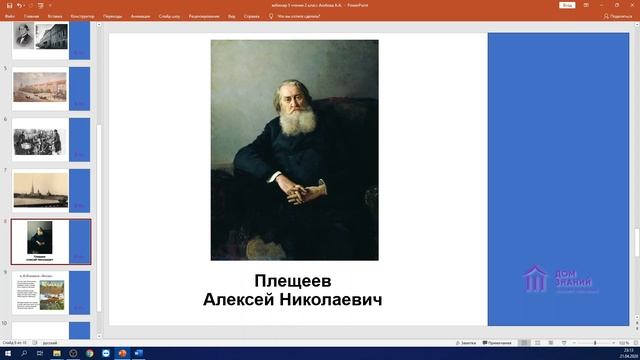Click the slide panel scroll-down arrow

99,336
